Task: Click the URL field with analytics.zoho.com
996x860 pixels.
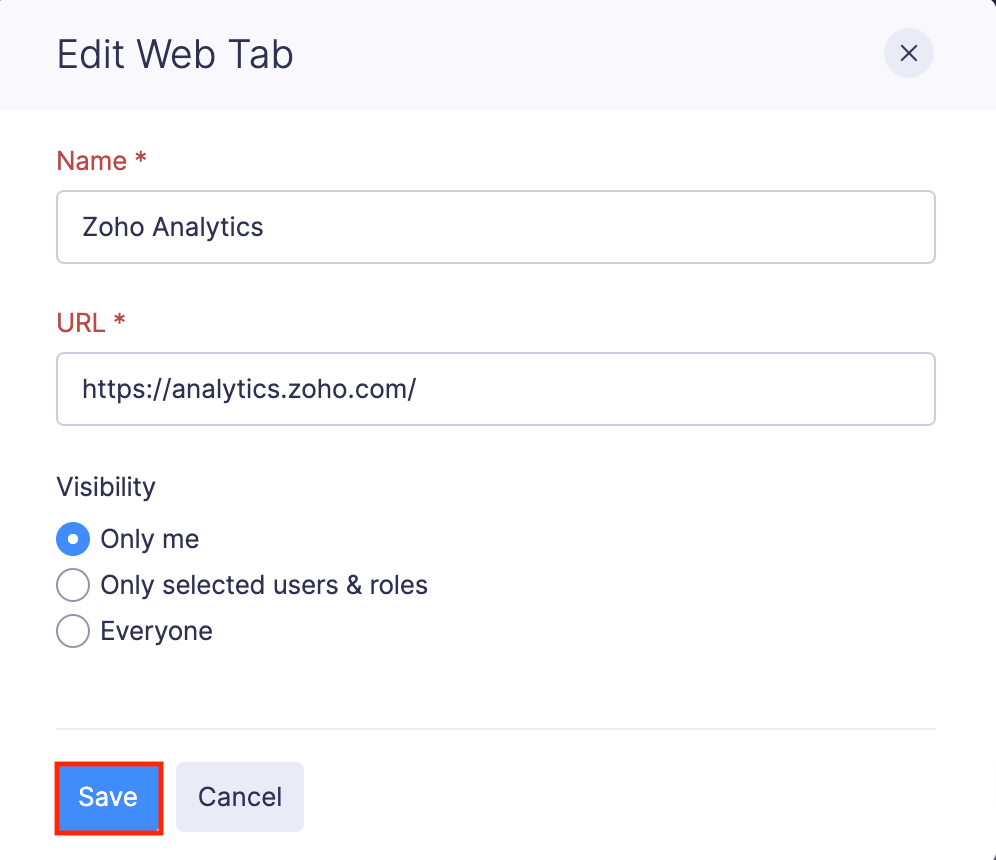Action: (496, 389)
